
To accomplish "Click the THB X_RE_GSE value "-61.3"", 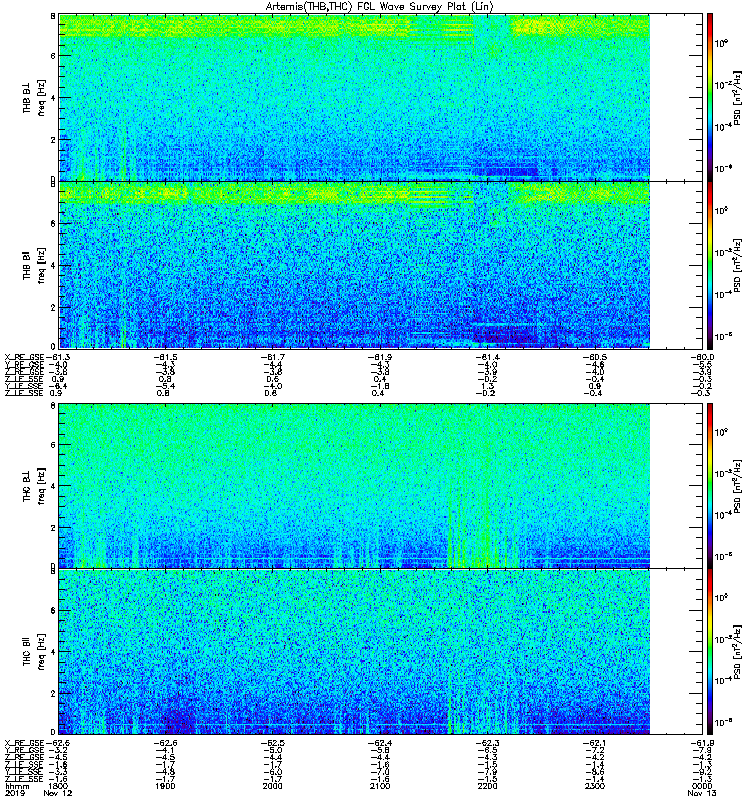I will pyautogui.click(x=57, y=357).
